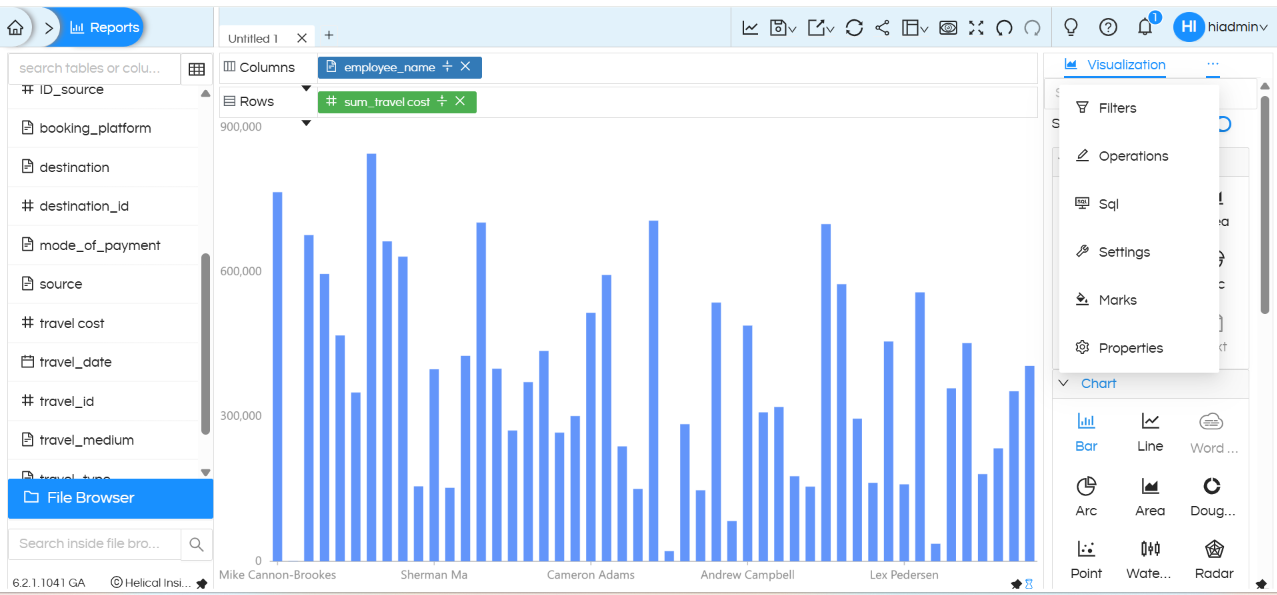
Task: Add a new report tab
Action: (329, 35)
